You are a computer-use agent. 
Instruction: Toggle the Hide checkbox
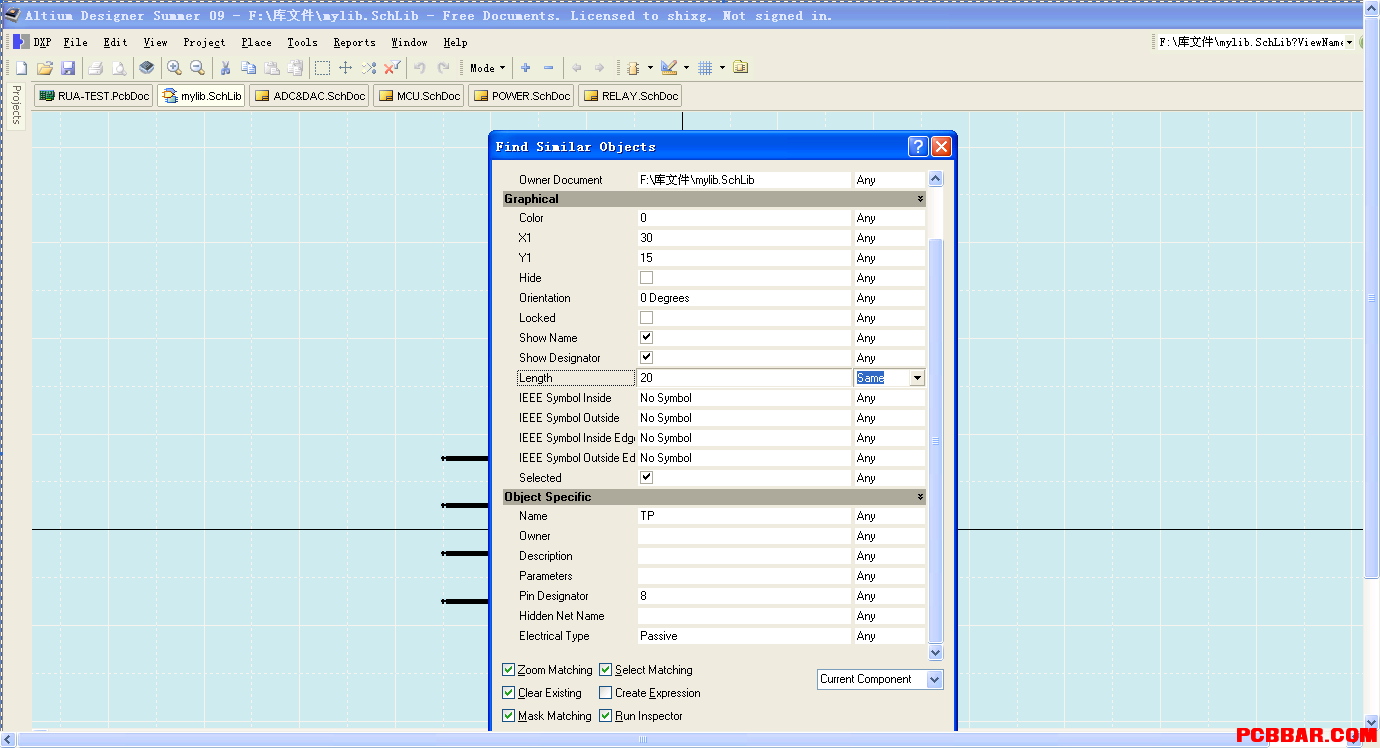[x=646, y=278]
